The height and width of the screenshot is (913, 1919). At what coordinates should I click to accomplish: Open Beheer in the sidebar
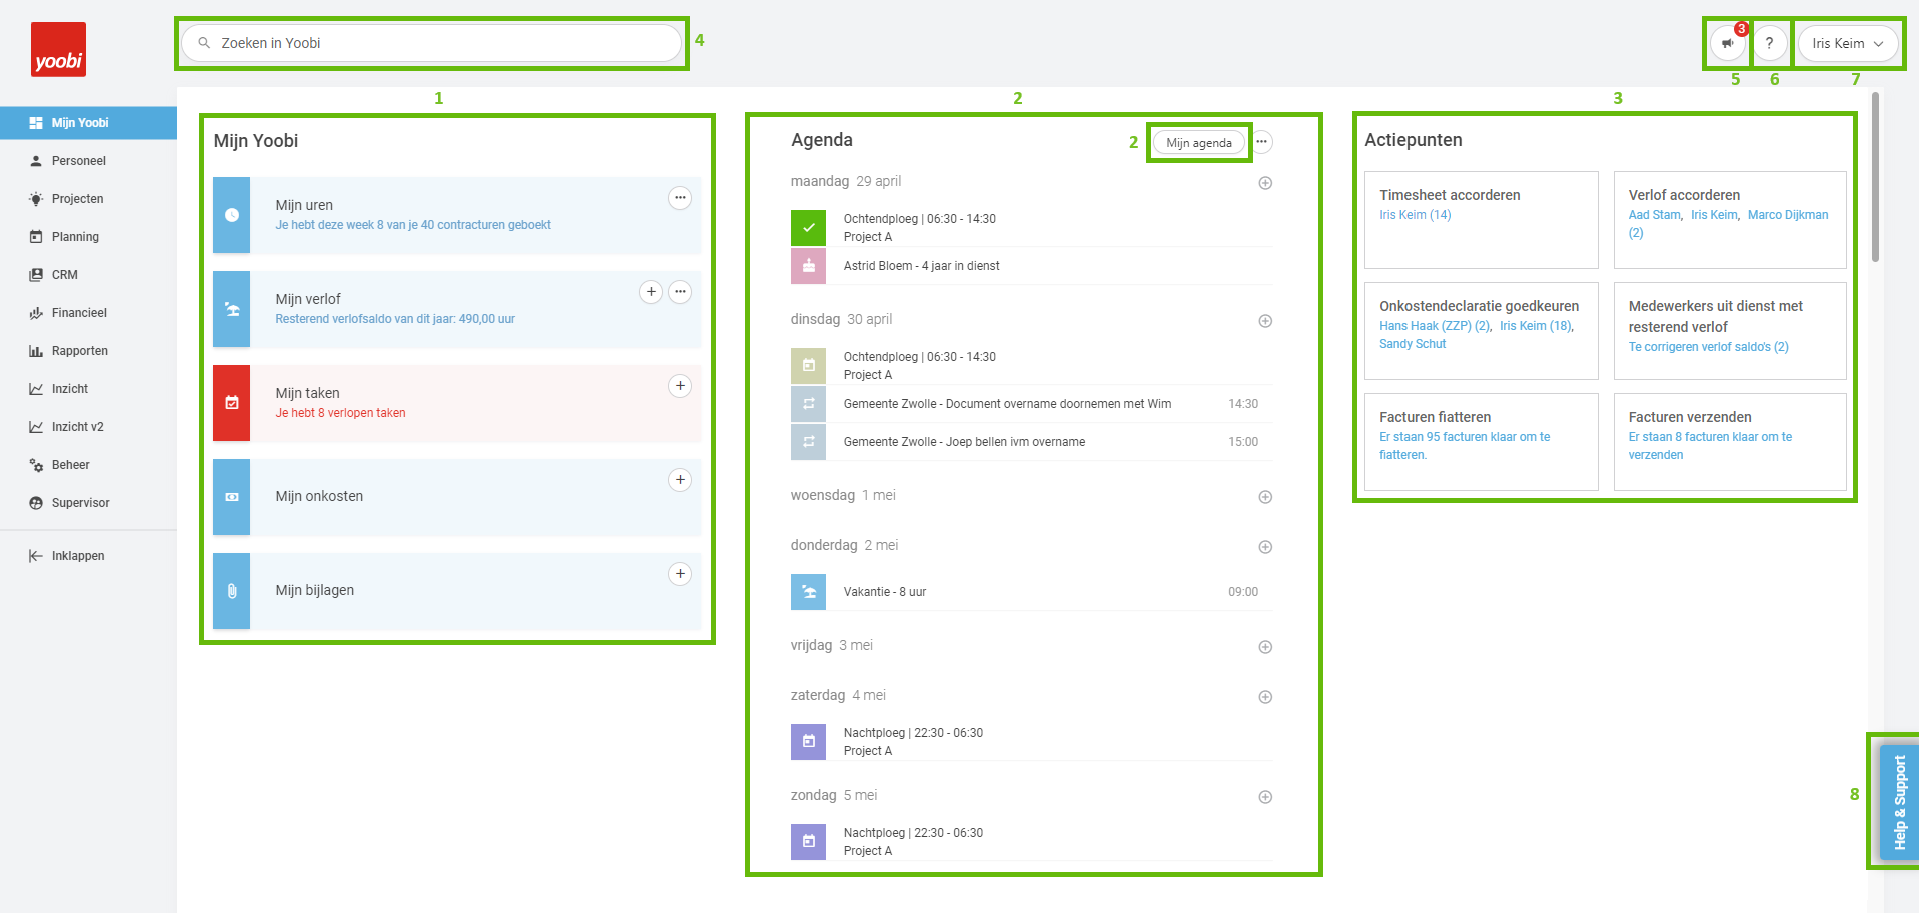[x=88, y=465]
